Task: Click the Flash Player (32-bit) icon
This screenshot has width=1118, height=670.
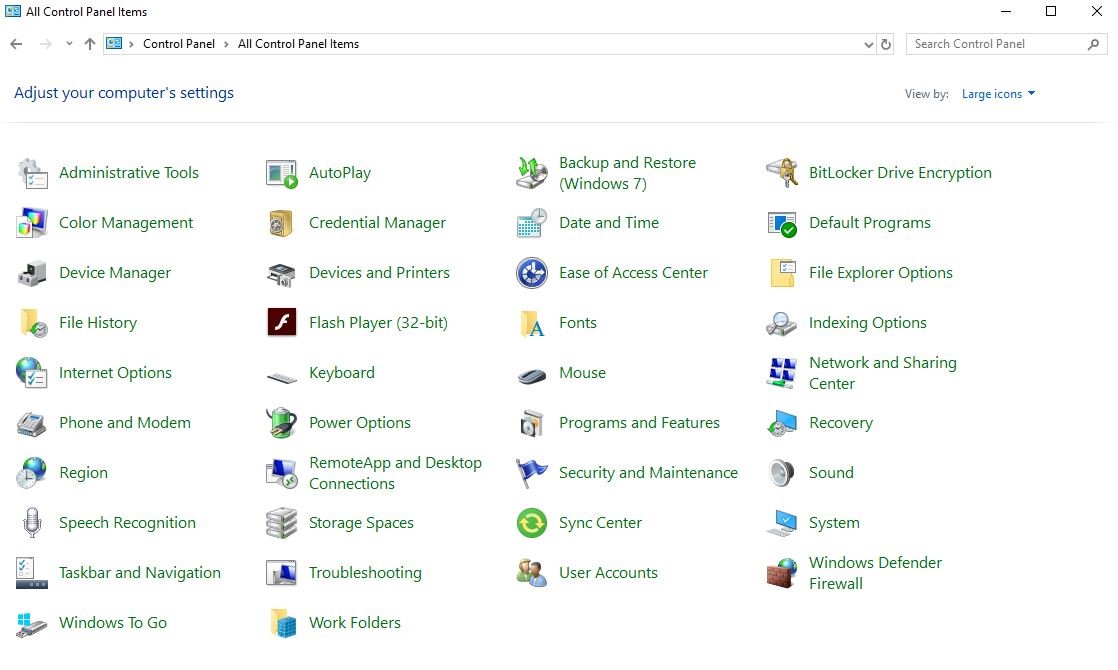Action: coord(282,323)
